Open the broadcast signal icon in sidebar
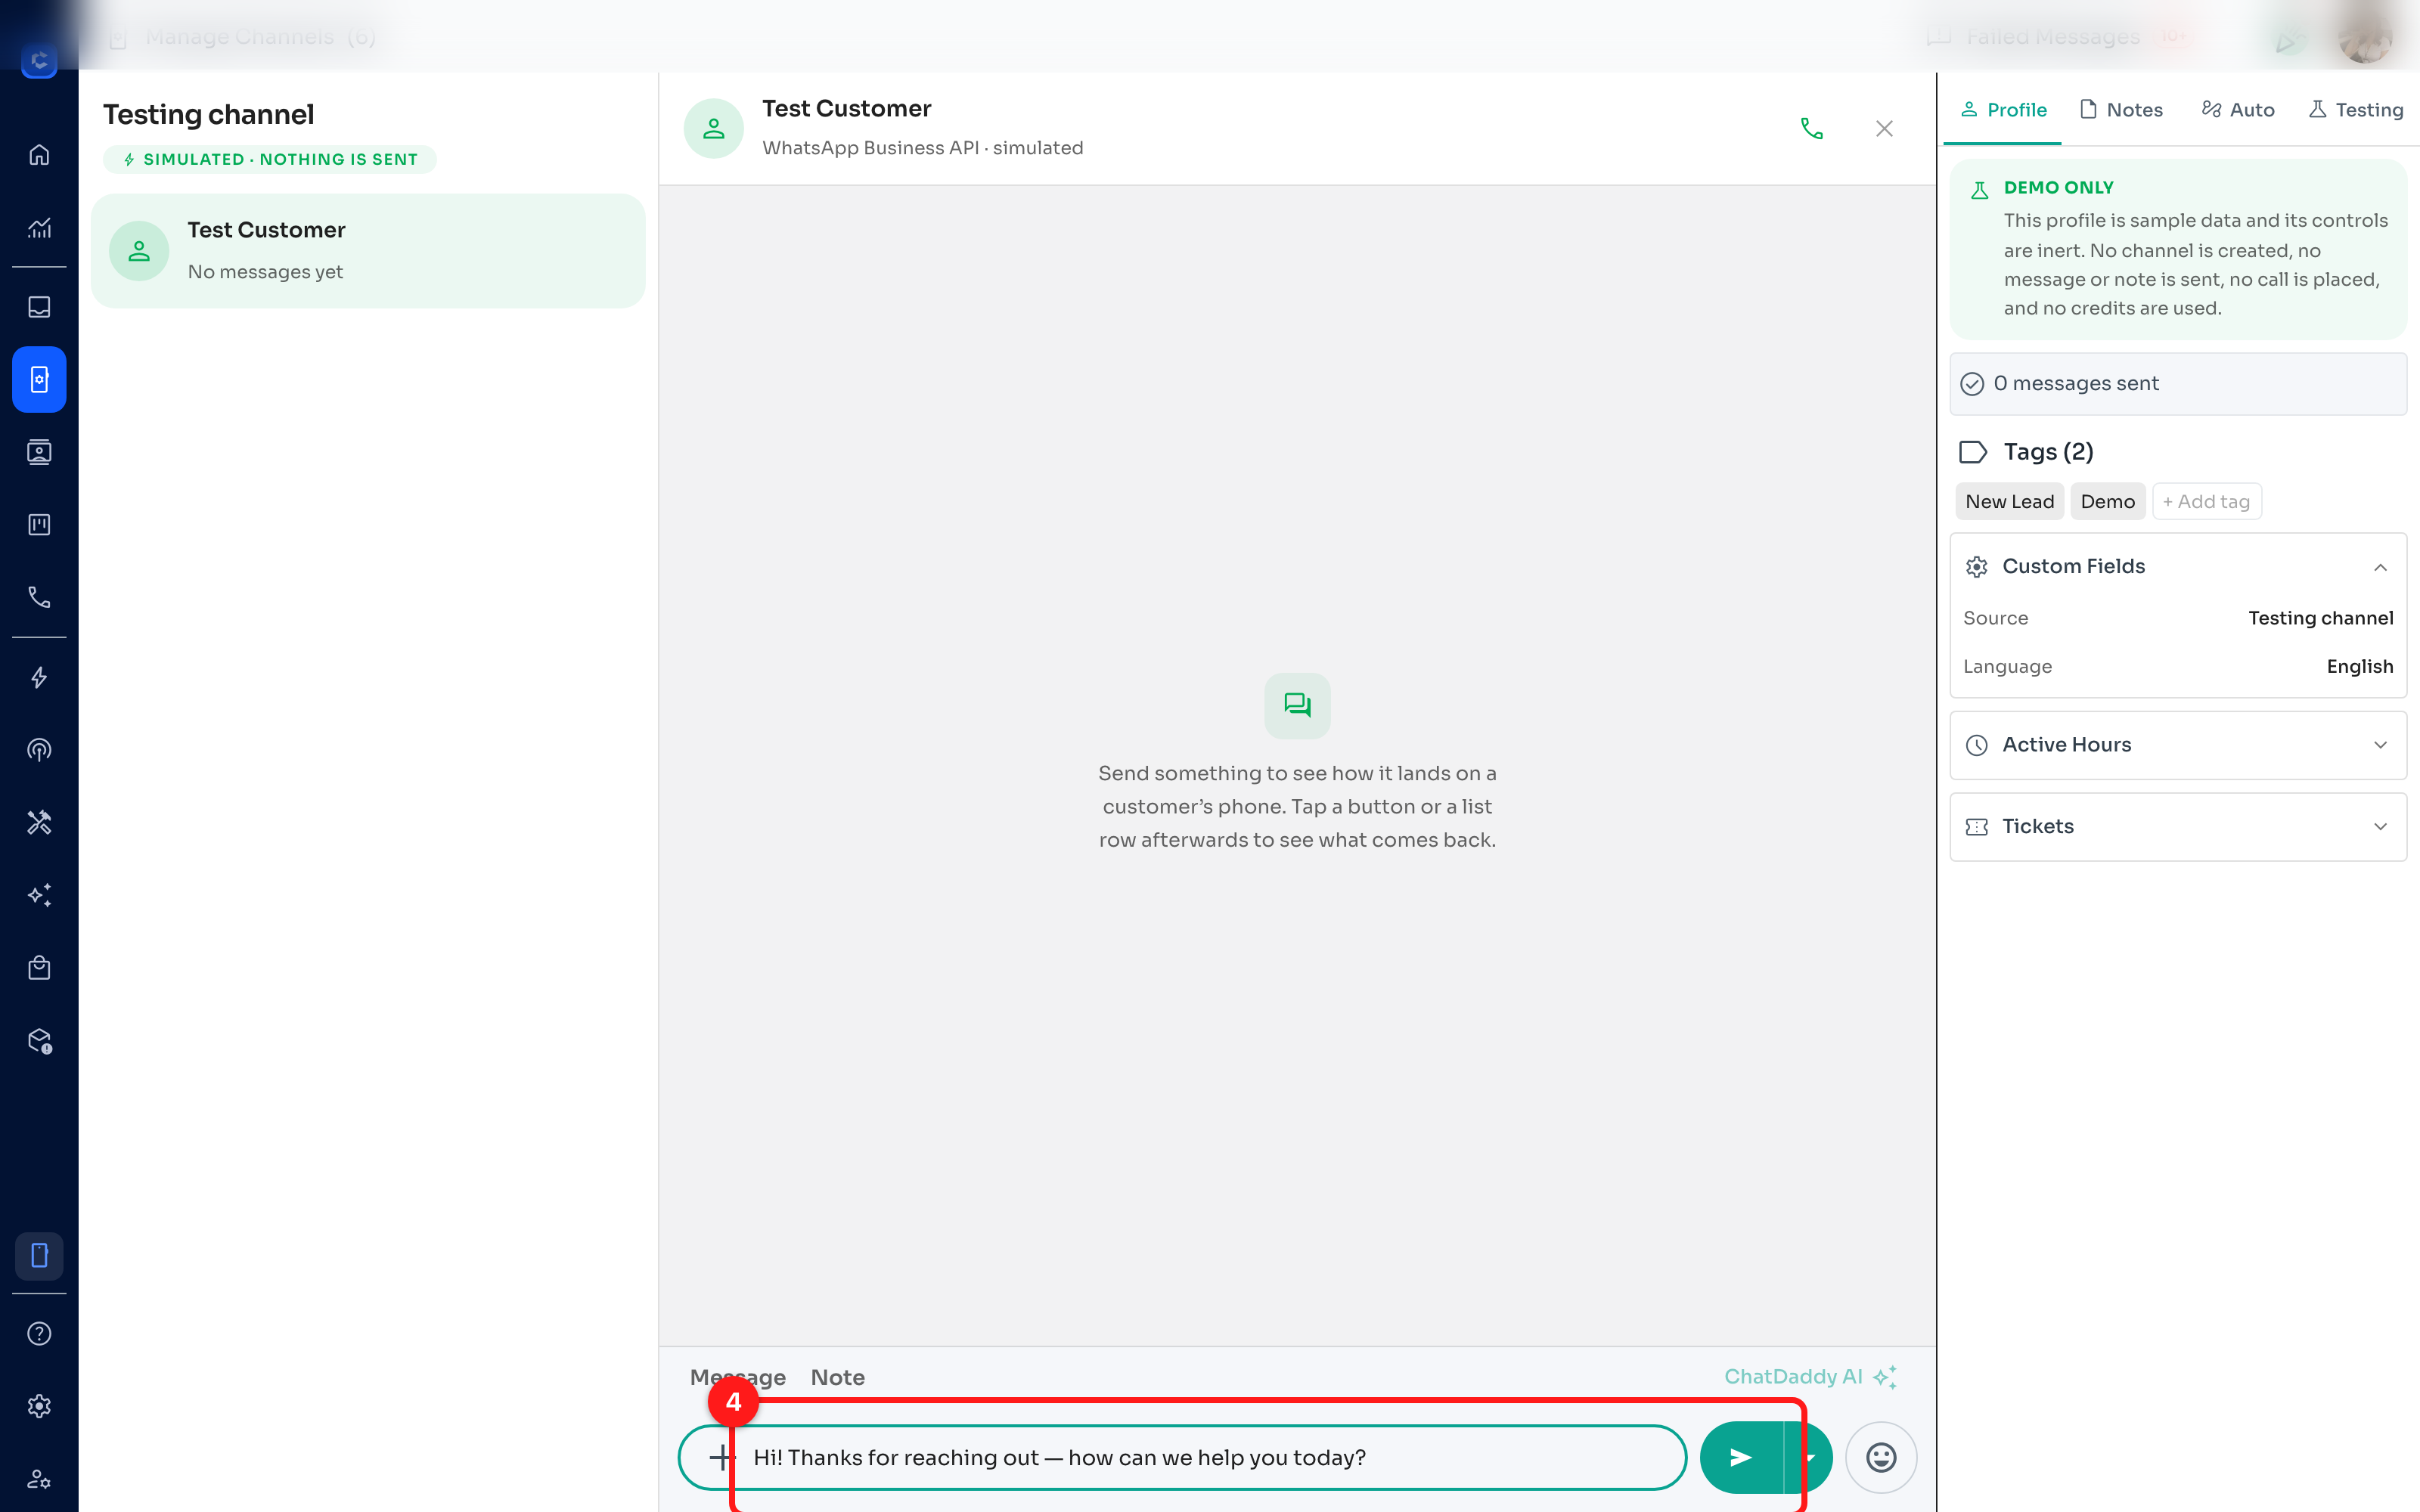This screenshot has height=1512, width=2420. coord(39,750)
